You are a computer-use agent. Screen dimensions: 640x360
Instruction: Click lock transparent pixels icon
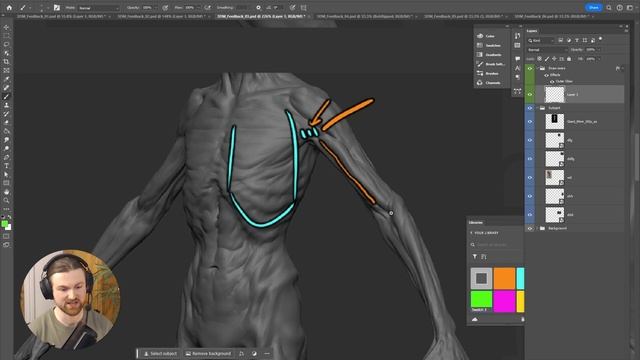(540, 59)
